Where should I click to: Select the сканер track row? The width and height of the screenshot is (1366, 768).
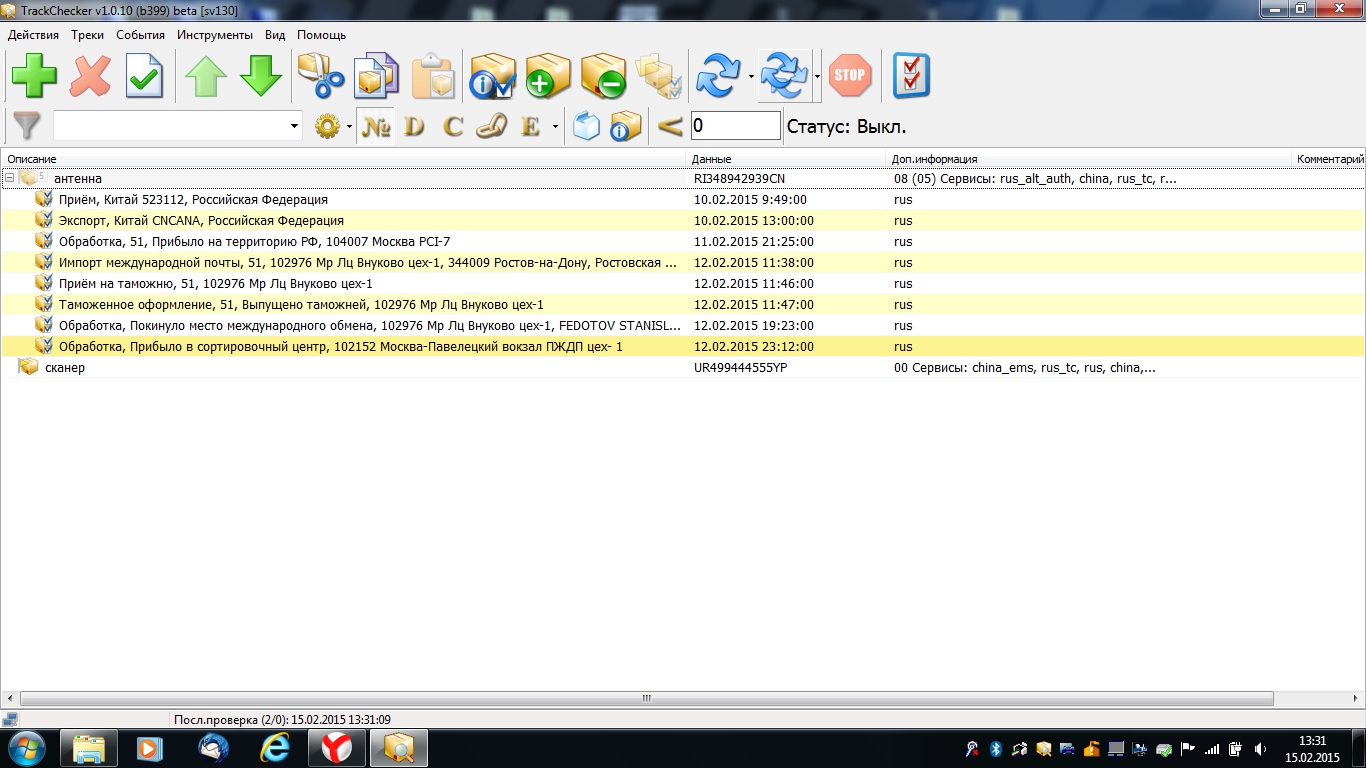pyautogui.click(x=683, y=368)
